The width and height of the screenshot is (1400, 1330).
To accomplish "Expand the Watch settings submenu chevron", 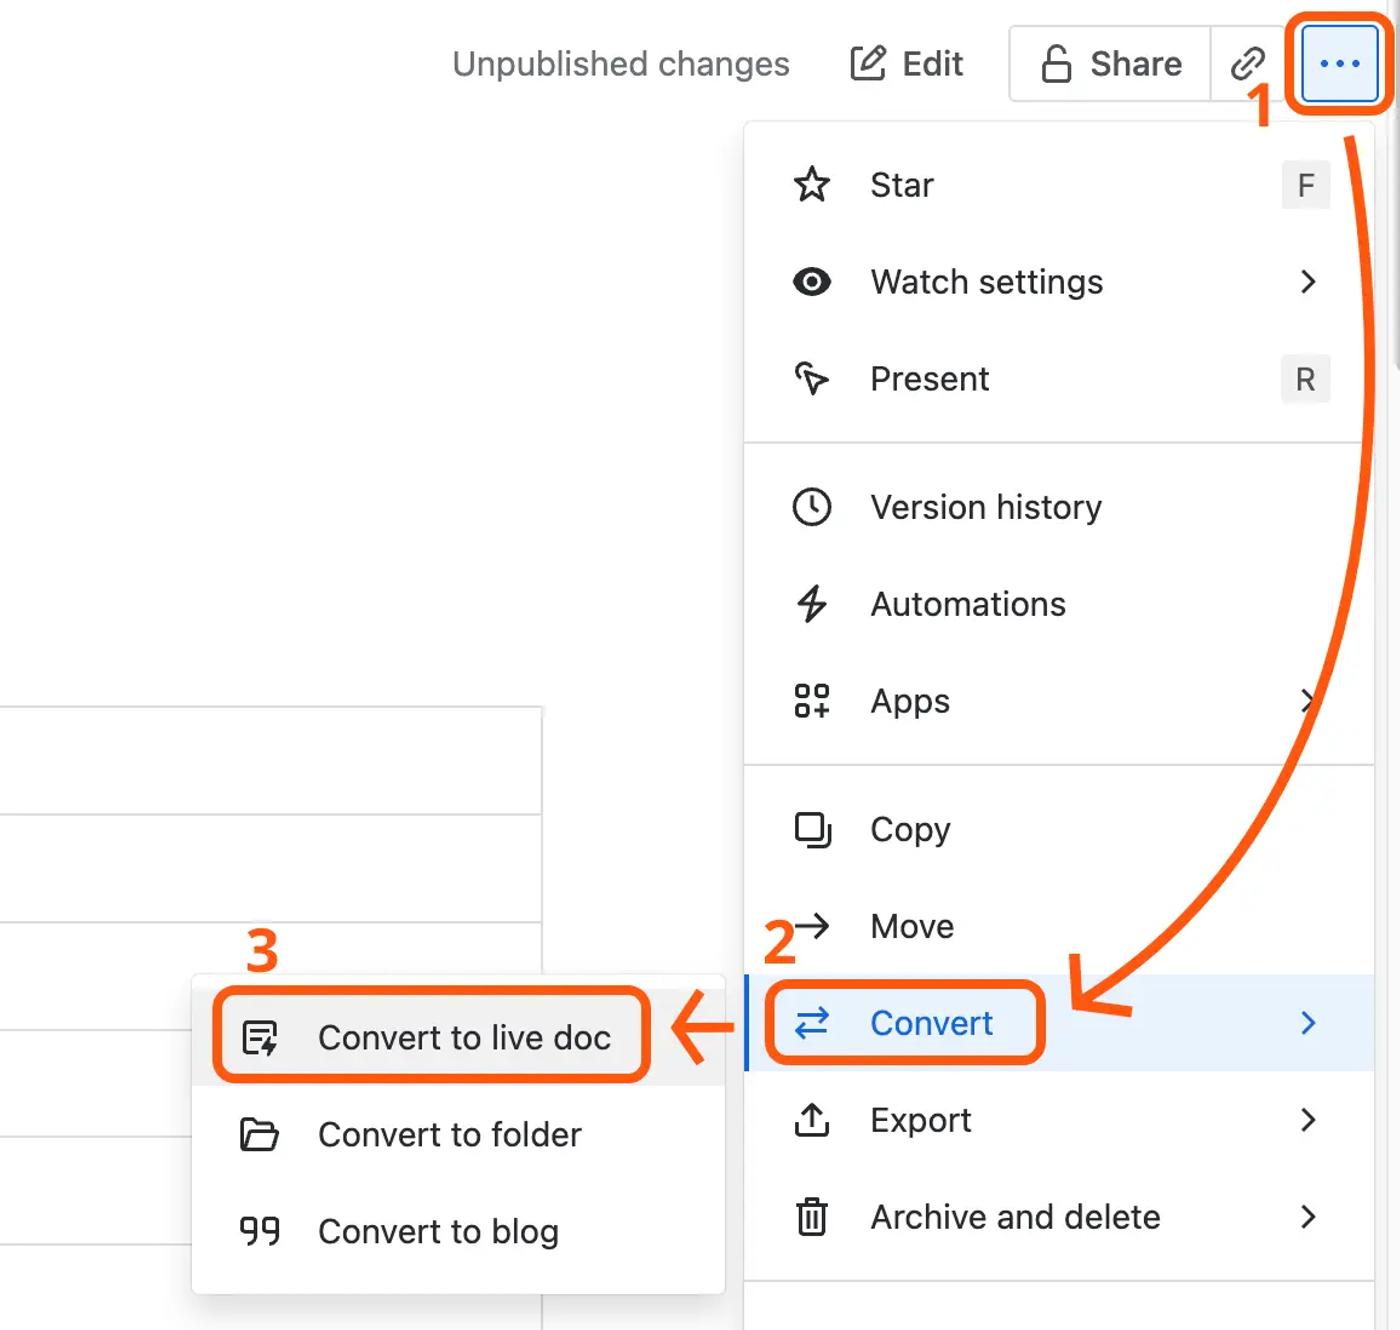I will pos(1308,282).
